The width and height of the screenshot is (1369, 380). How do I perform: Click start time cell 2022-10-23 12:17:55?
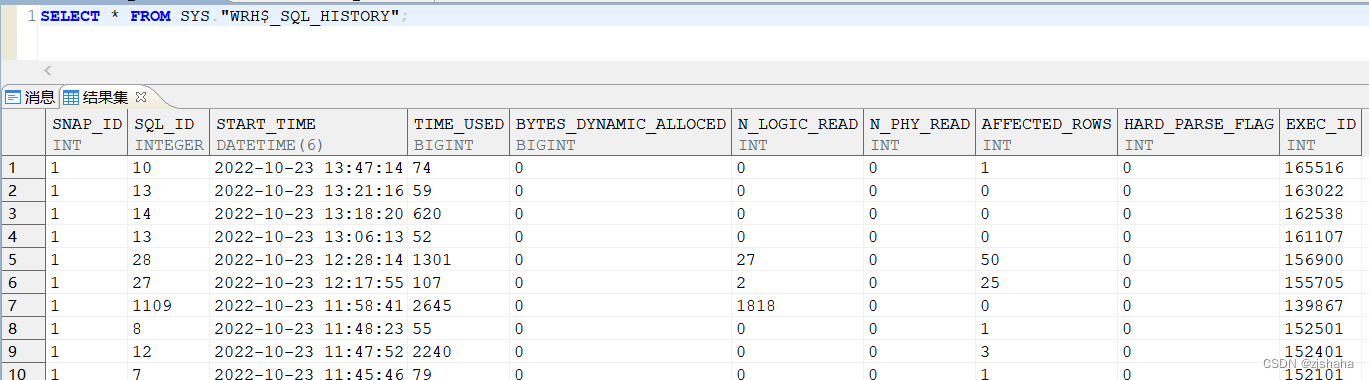(309, 283)
